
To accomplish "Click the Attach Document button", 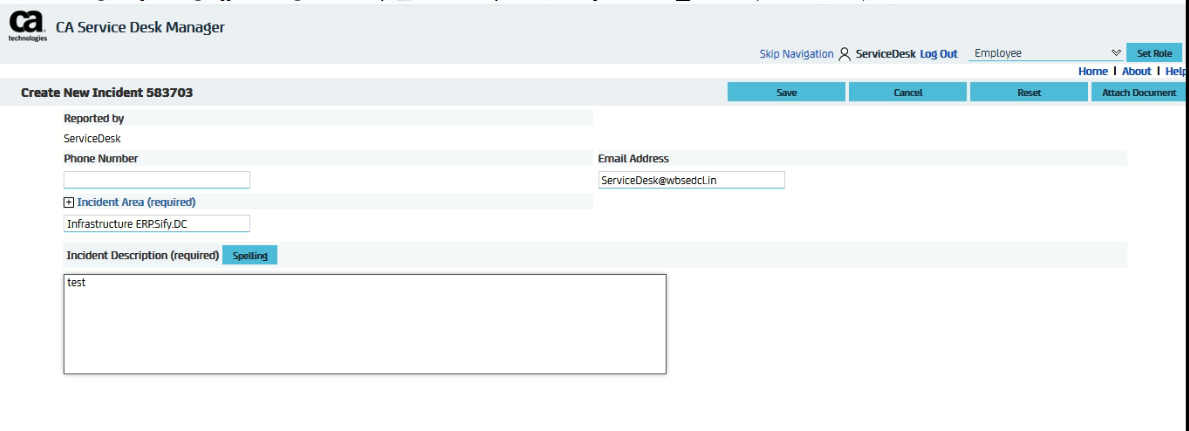I will coord(1140,93).
